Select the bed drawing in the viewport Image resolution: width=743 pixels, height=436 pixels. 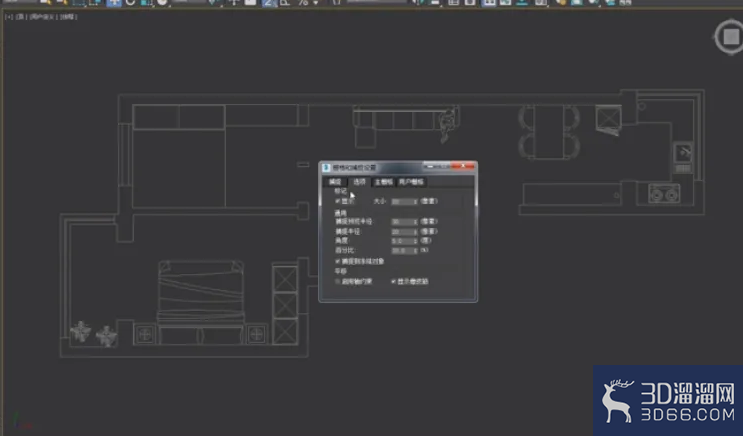pyautogui.click(x=201, y=302)
